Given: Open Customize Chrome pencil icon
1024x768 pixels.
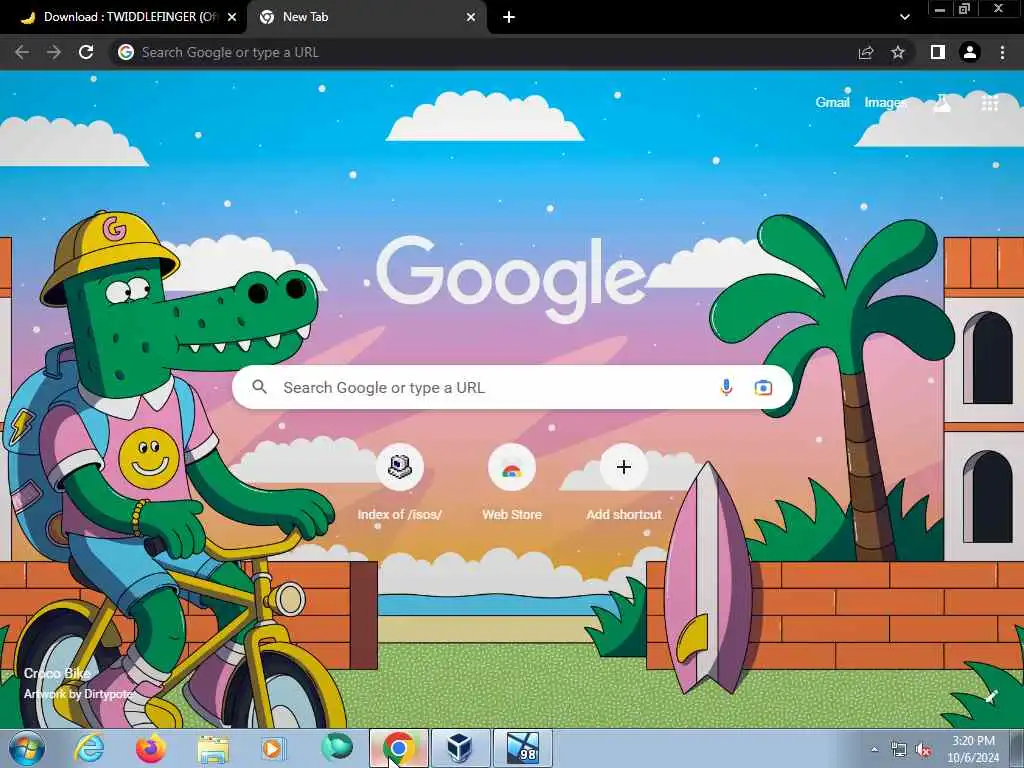Looking at the screenshot, I should 991,696.
